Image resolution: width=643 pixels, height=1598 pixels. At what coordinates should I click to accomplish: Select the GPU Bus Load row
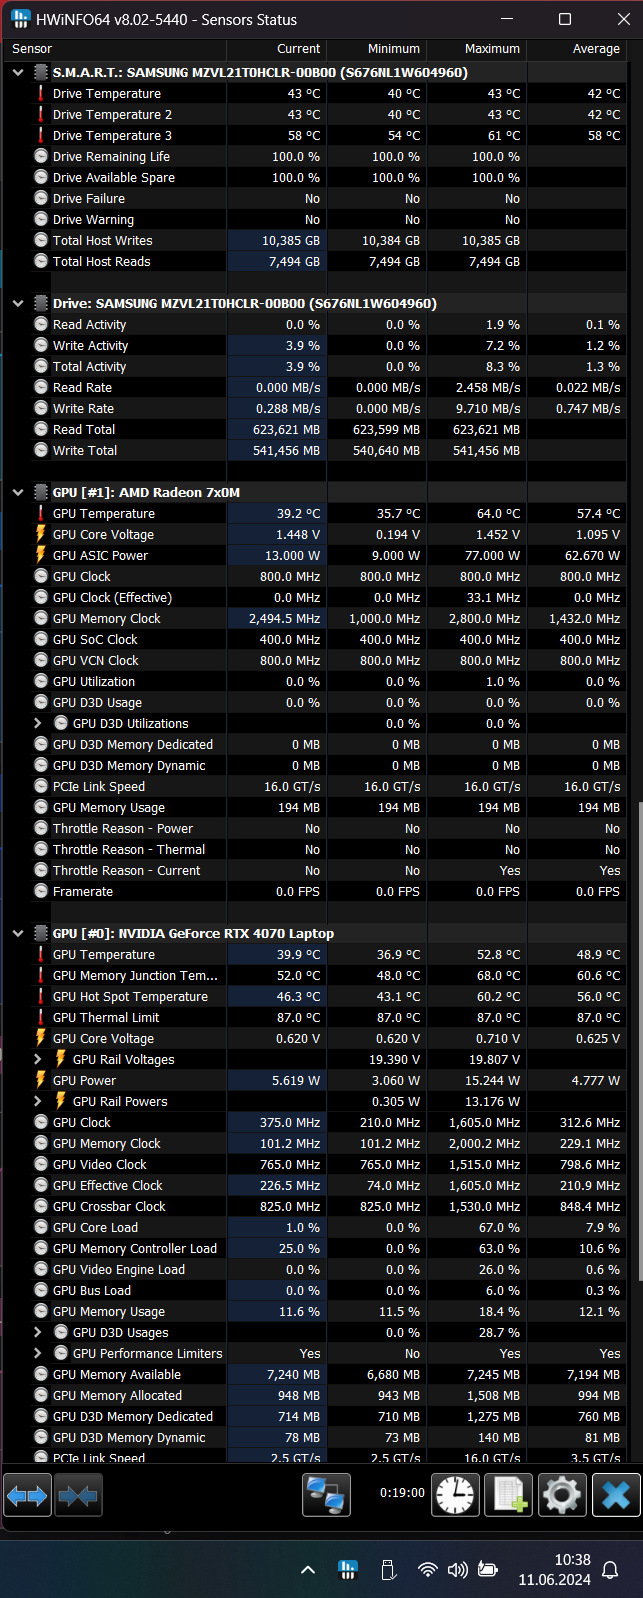pyautogui.click(x=313, y=1291)
